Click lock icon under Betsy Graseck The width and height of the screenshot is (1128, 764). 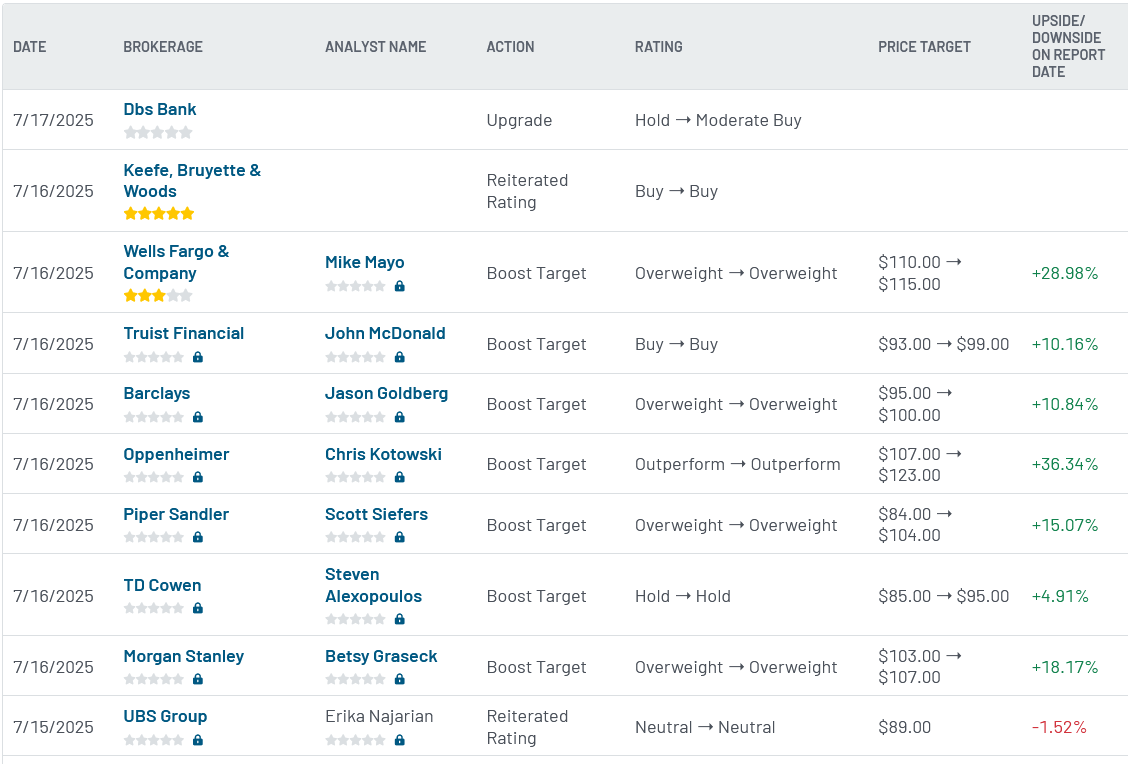point(400,679)
